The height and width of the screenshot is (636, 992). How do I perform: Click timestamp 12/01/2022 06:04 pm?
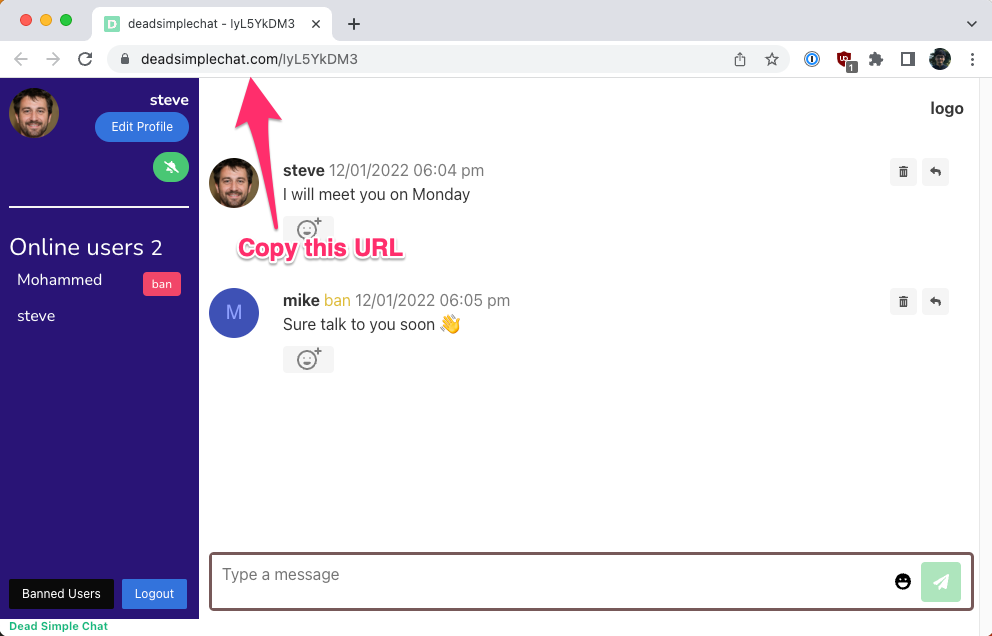click(x=406, y=170)
